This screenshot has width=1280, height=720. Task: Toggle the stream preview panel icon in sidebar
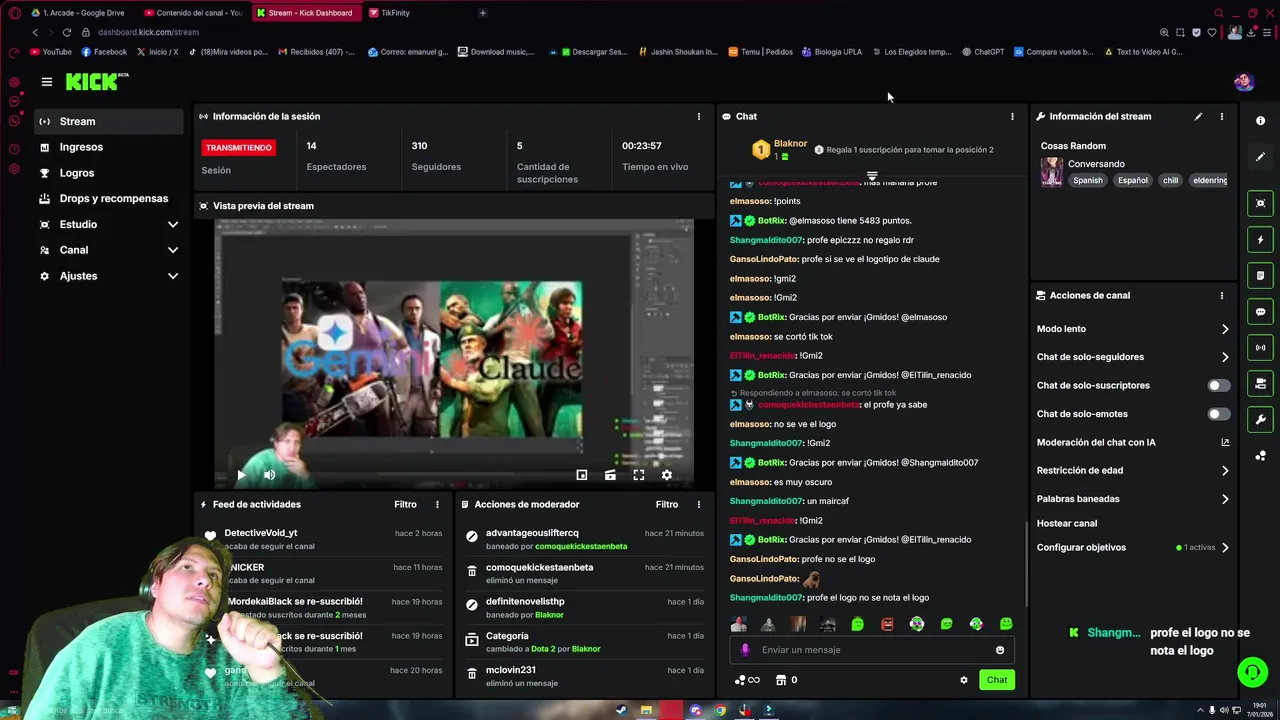click(x=1260, y=203)
